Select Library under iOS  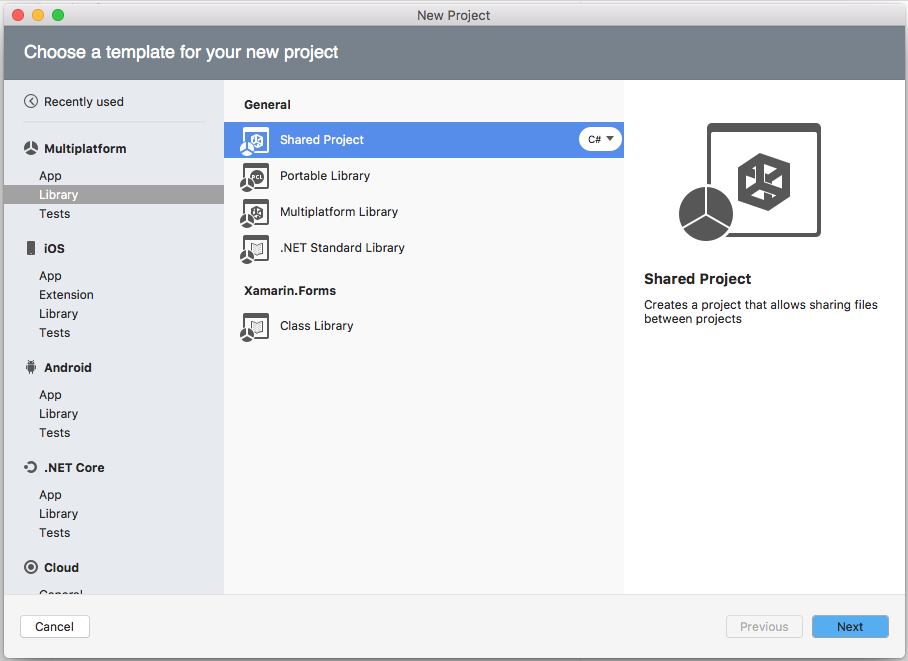point(58,313)
